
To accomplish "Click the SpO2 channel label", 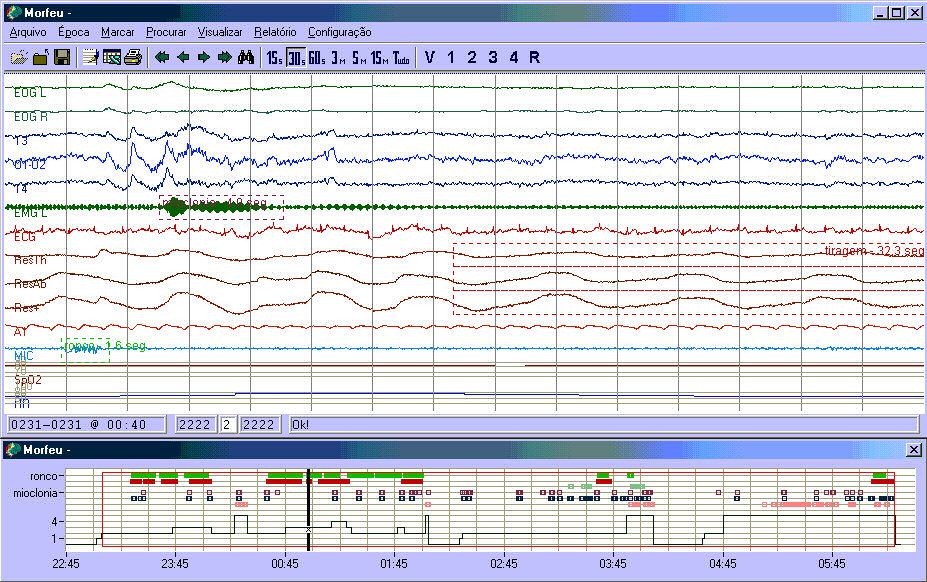I will click(28, 380).
